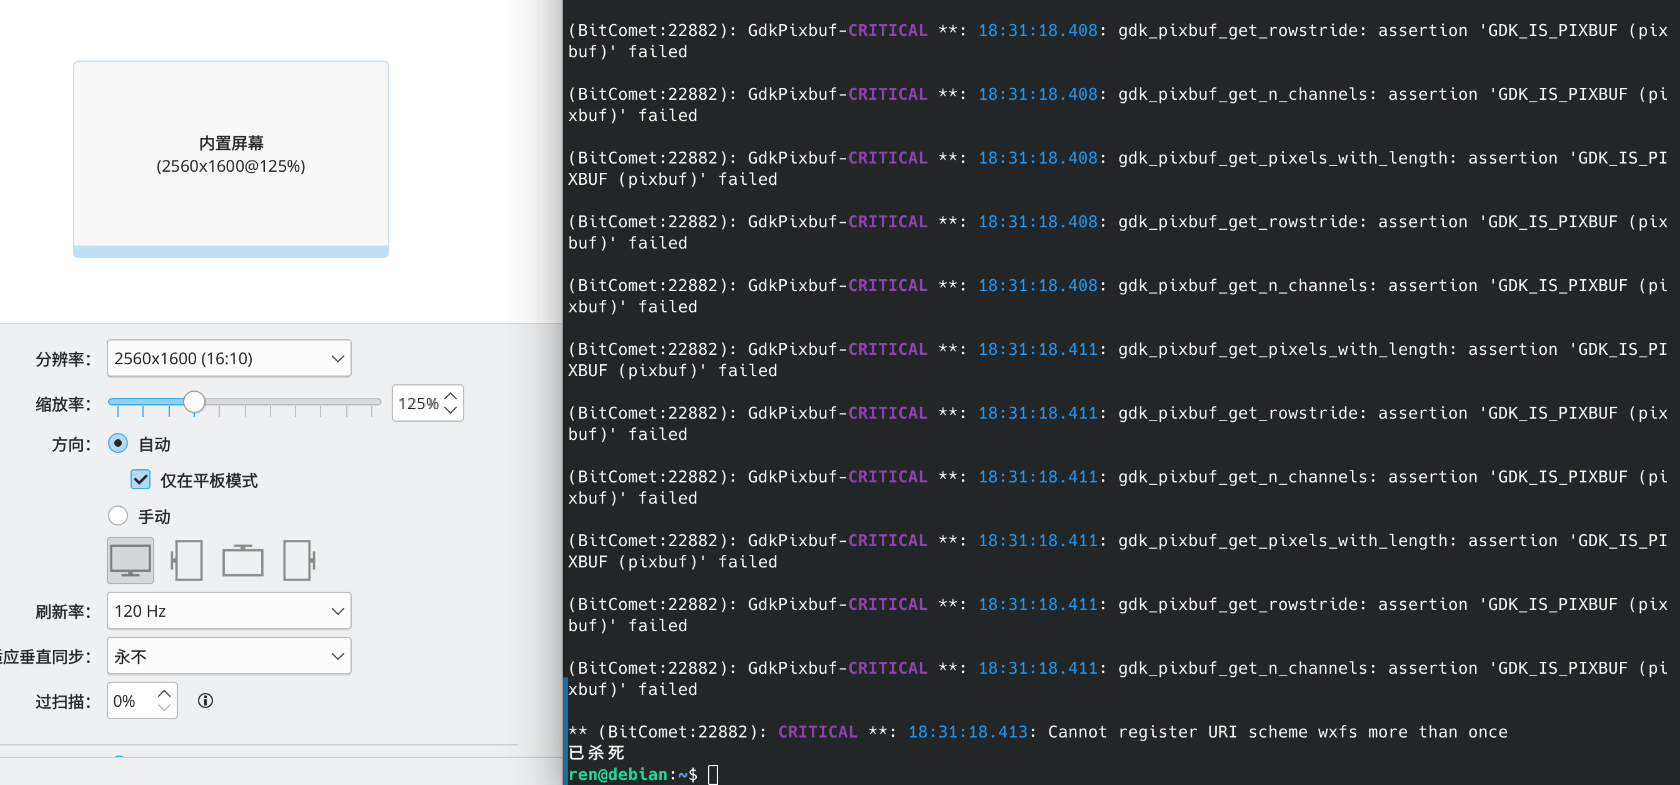Screen dimensions: 1680x785
Task: Choose portrait orientation with stand on left
Action: click(x=187, y=560)
